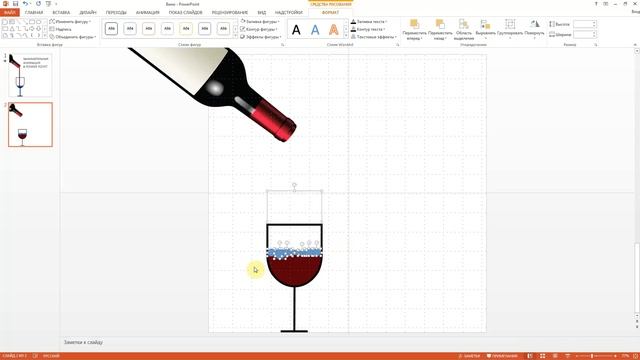Viewport: 640px width, 360px height.
Task: Open Область выделения selection pane
Action: click(464, 29)
